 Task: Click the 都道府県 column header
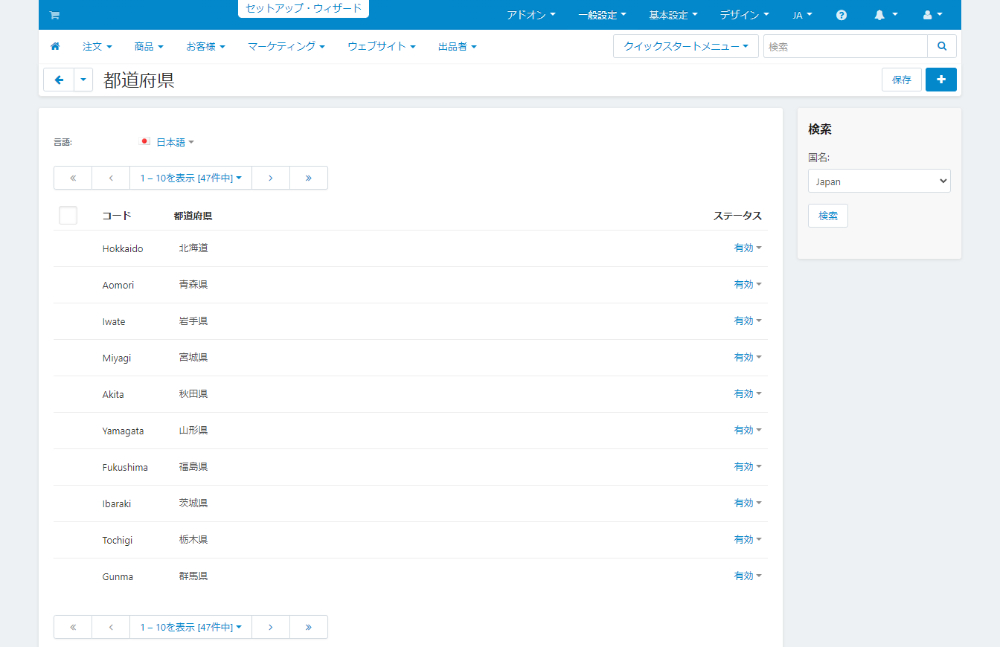click(193, 216)
